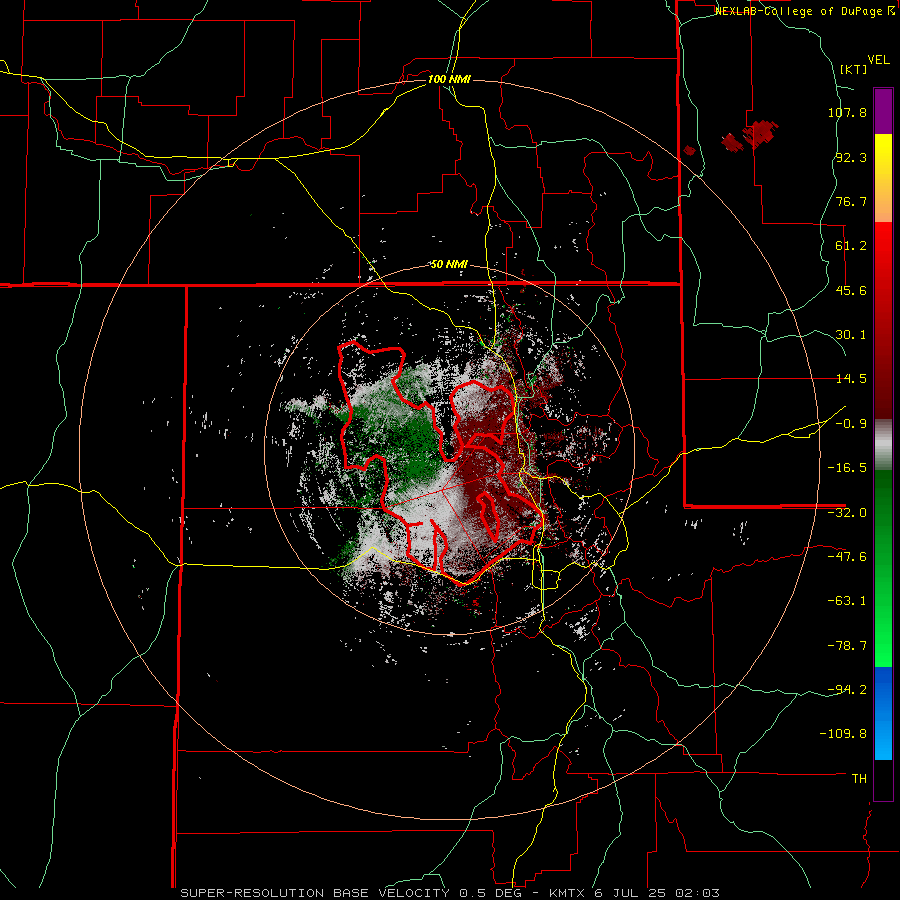
Task: Click the 50 NMI range ring label
Action: [449, 265]
